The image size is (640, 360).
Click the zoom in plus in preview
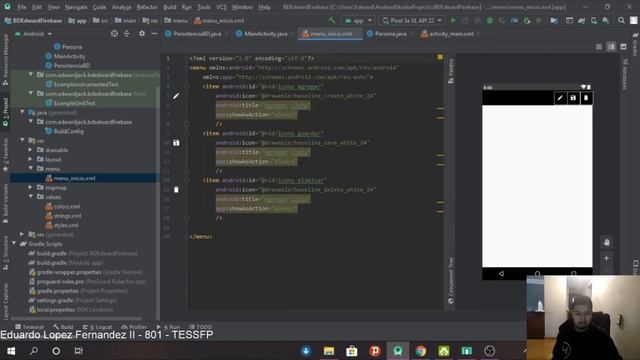(607, 258)
